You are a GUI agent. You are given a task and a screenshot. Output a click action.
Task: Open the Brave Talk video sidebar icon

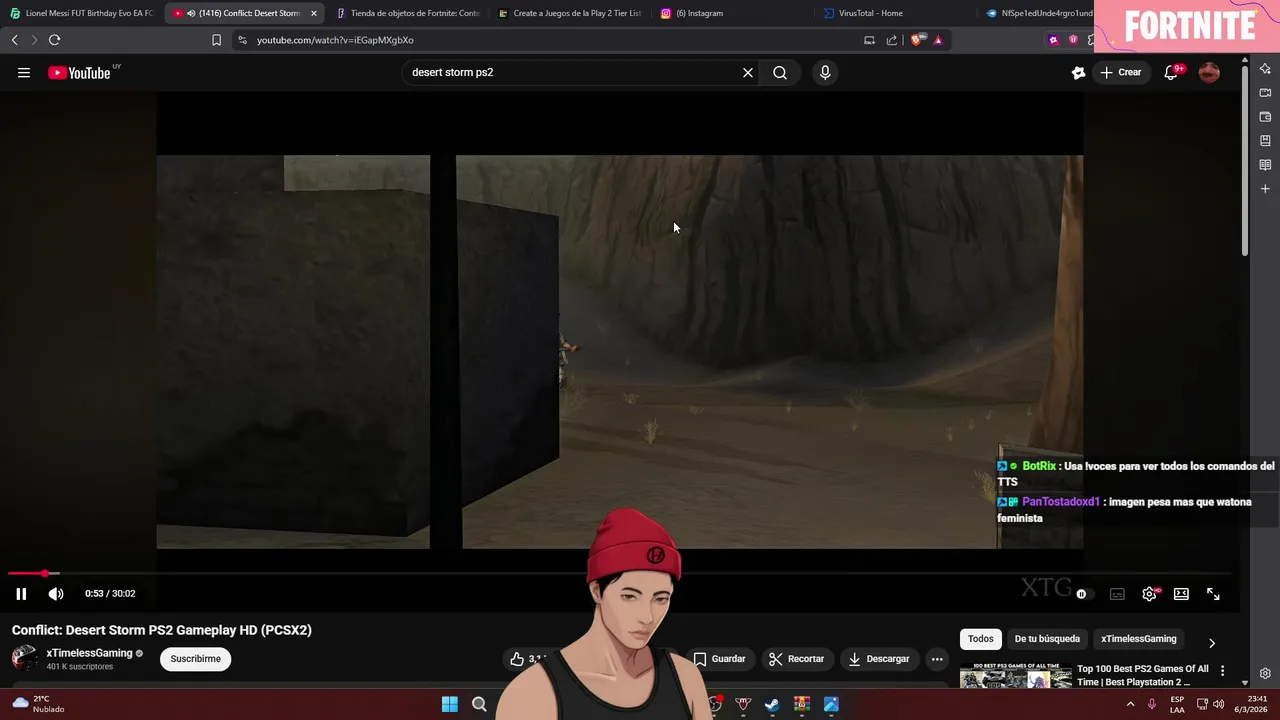[1265, 93]
